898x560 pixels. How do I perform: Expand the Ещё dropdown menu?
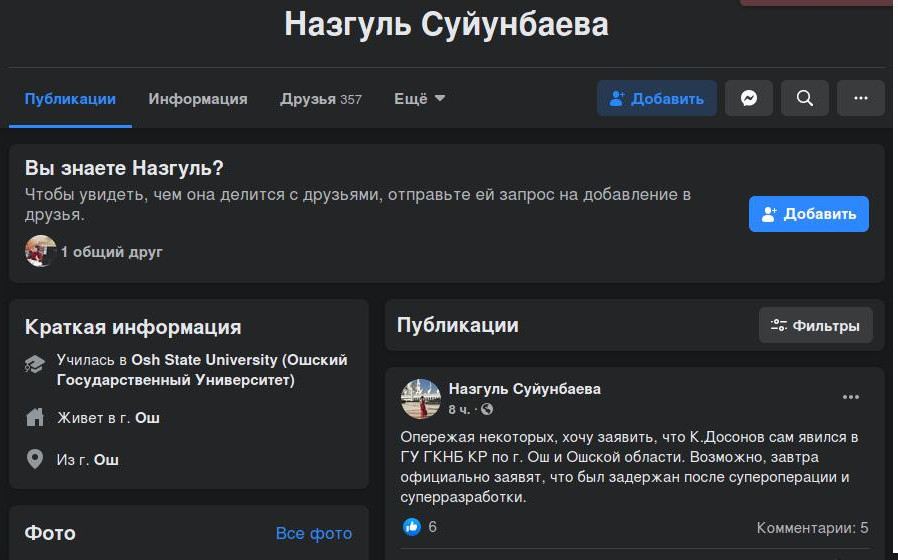coord(419,99)
